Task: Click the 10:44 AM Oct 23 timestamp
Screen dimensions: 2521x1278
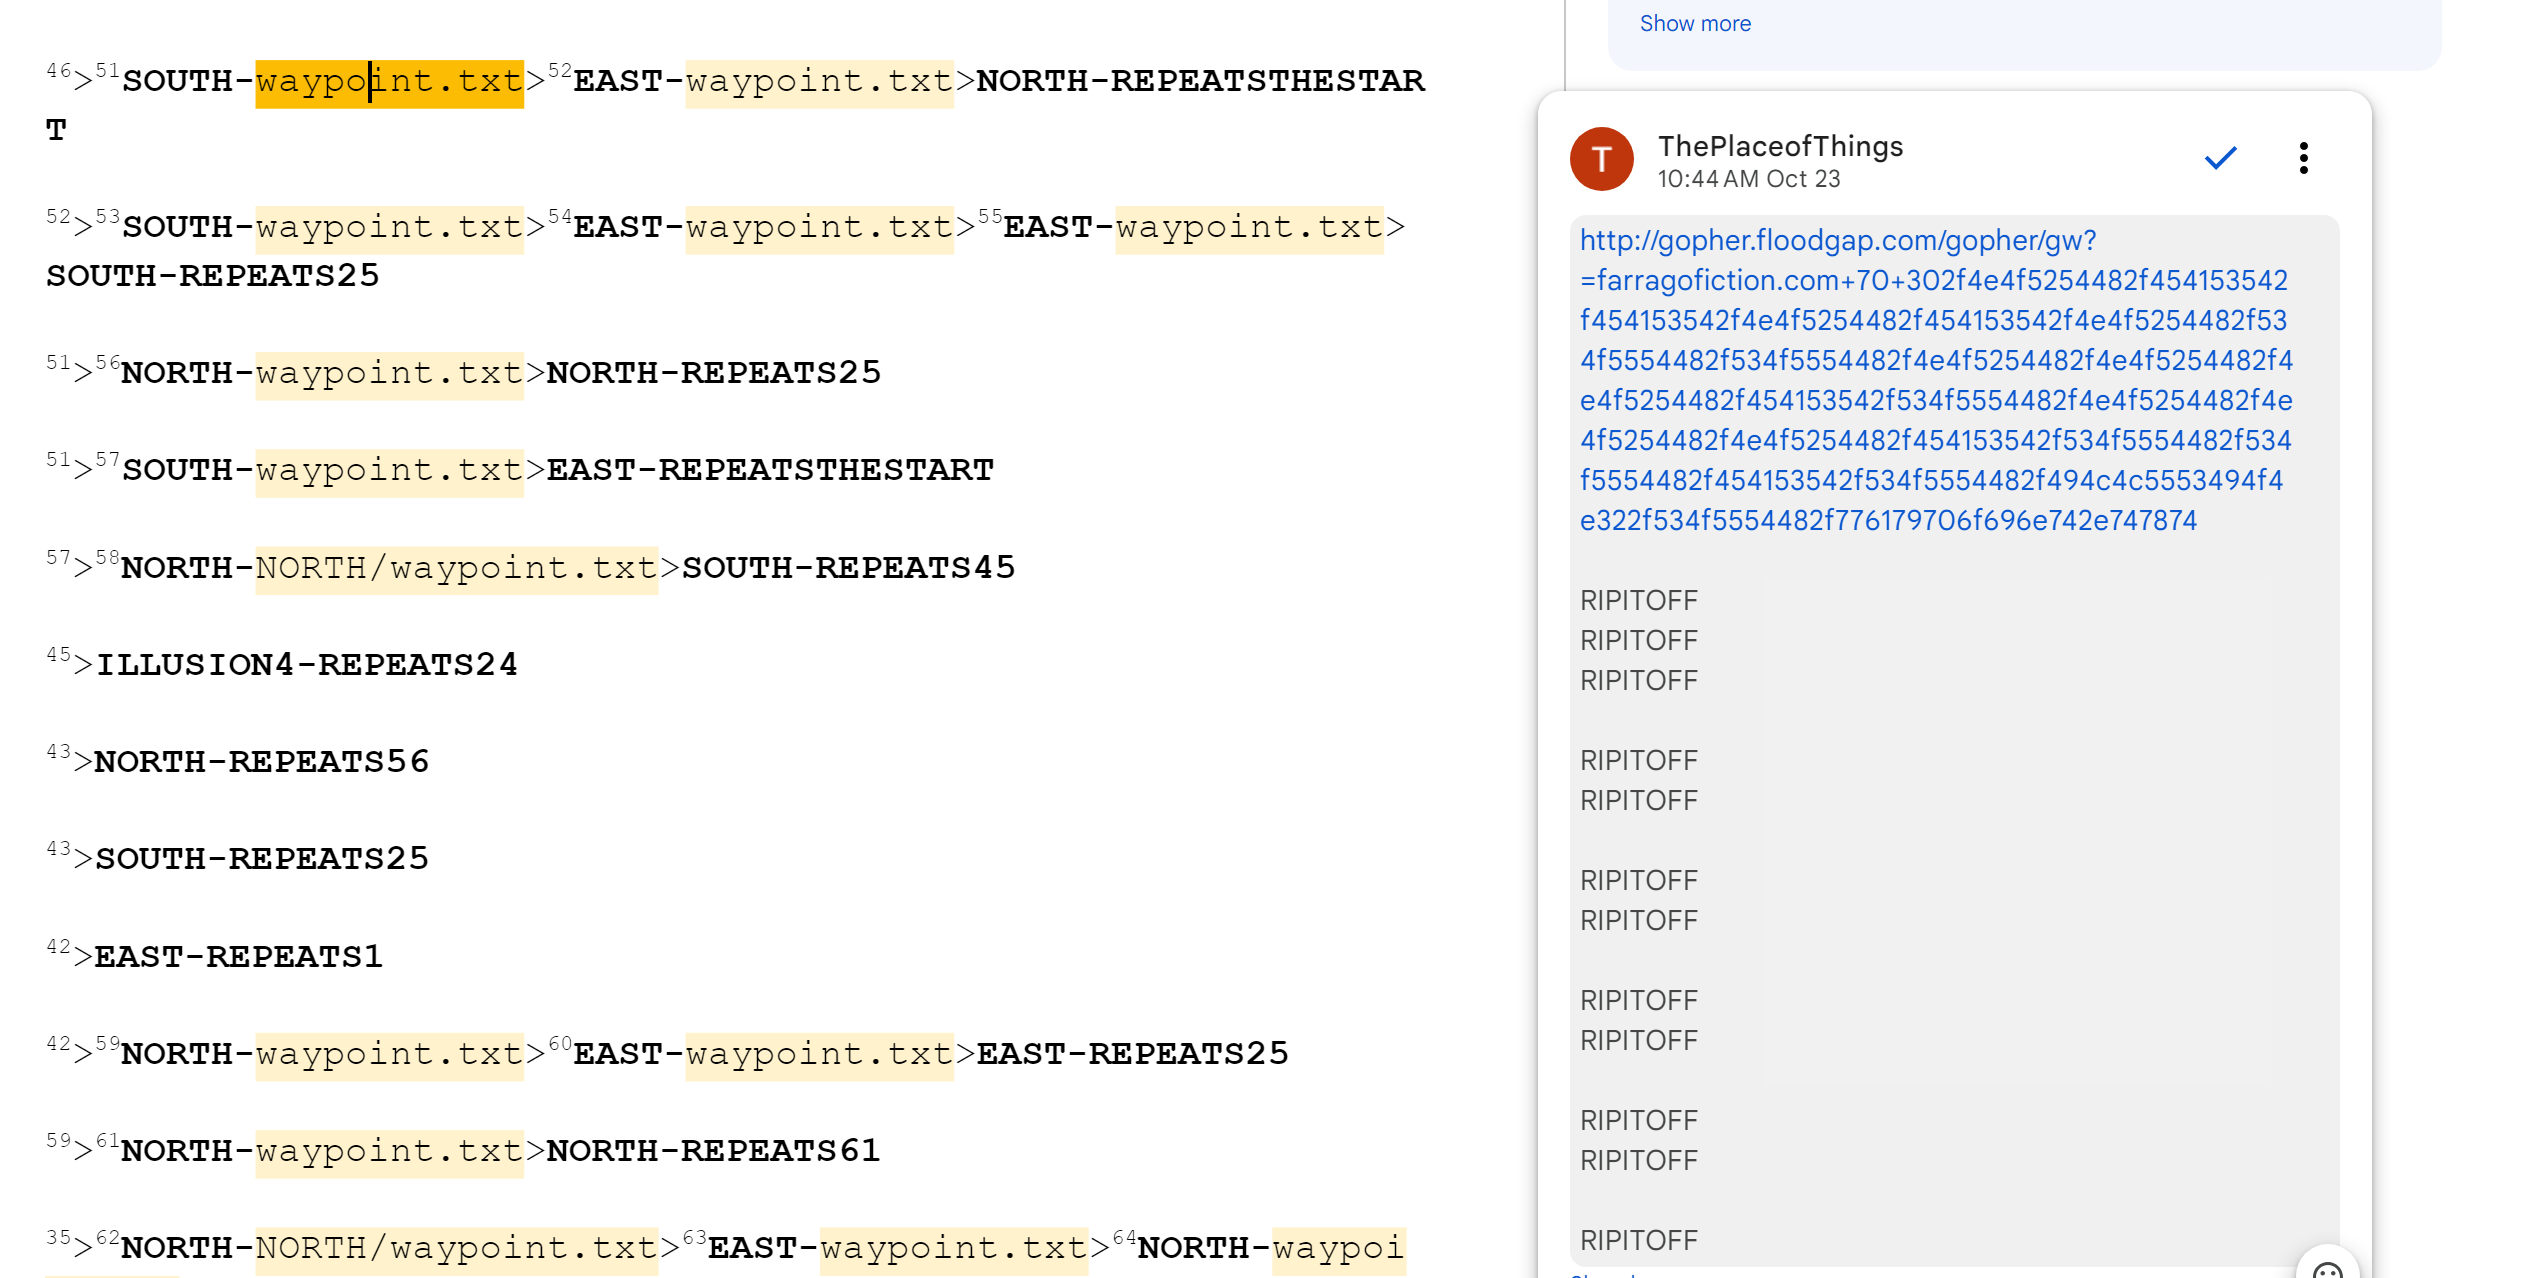Action: pos(1748,179)
